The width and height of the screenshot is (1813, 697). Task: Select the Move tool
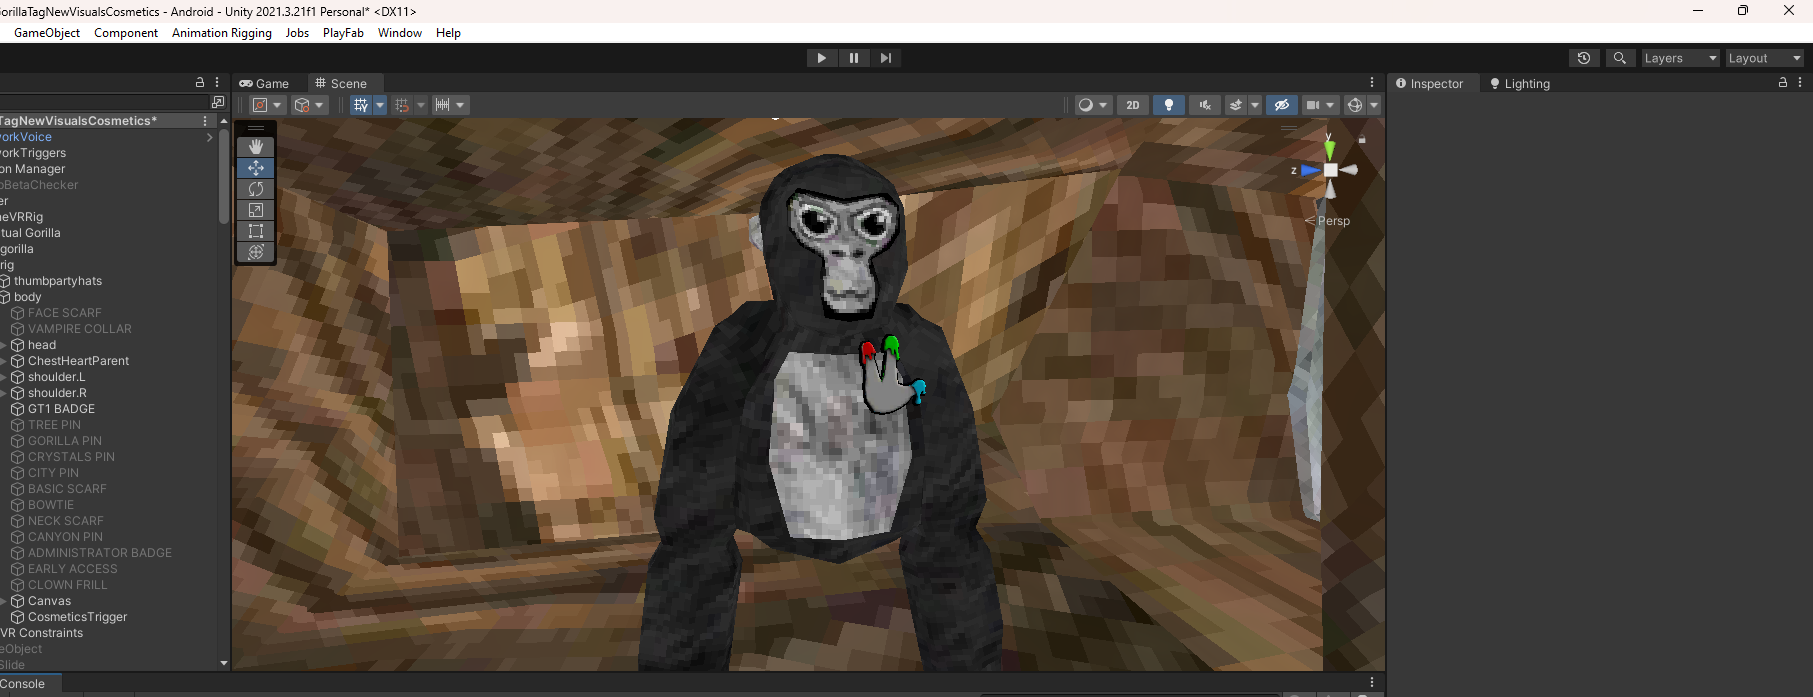(x=256, y=168)
